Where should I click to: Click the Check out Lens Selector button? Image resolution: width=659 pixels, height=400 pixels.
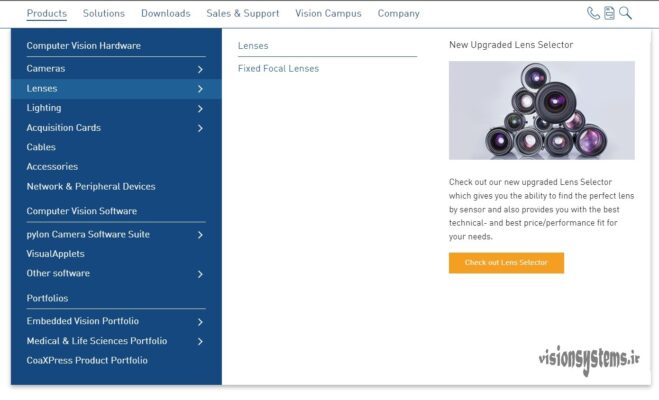point(506,262)
